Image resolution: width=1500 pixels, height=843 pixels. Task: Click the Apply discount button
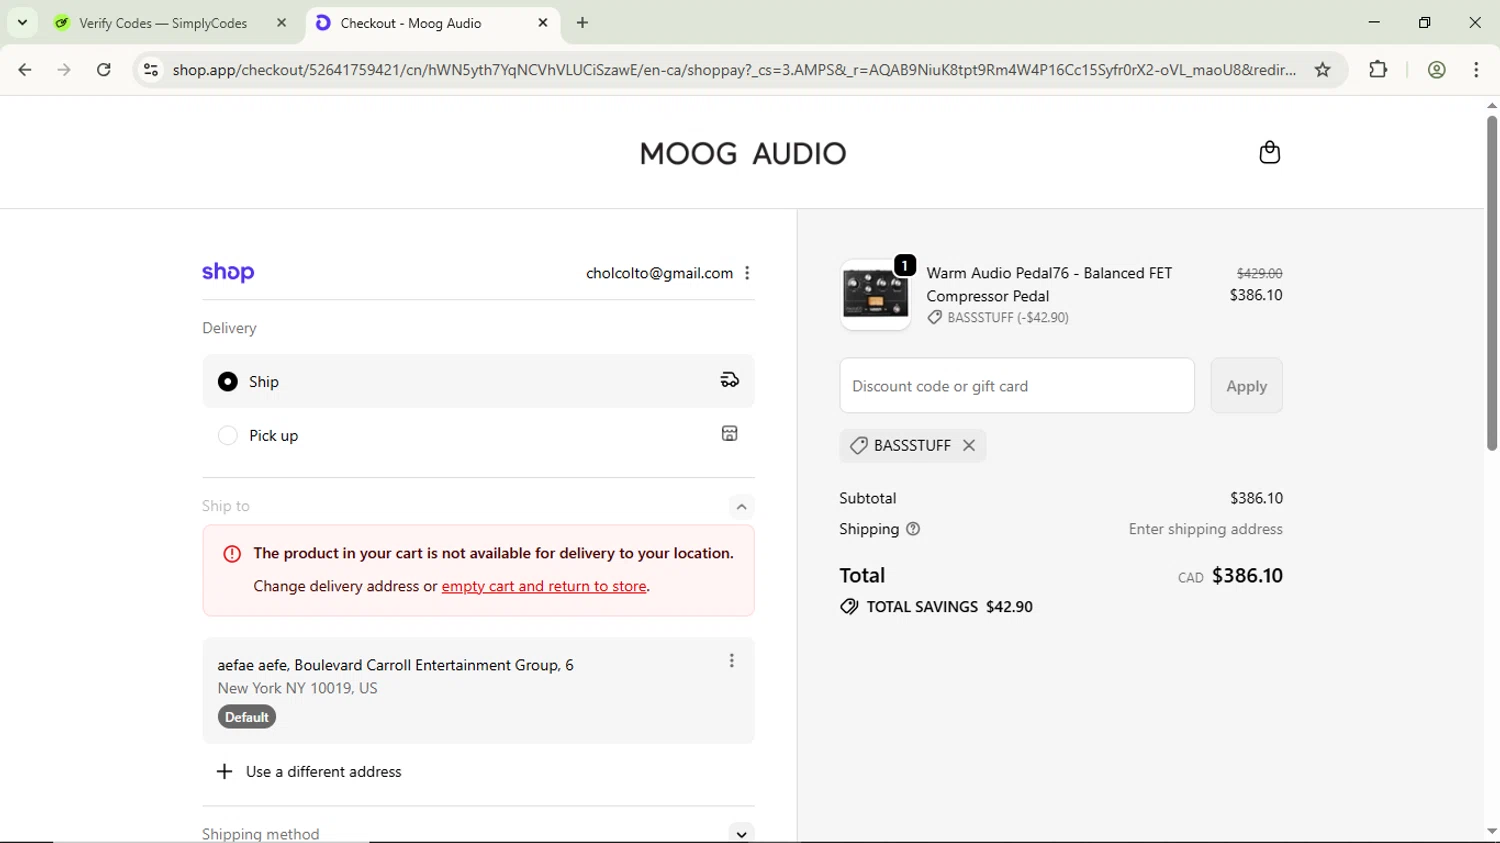point(1246,386)
